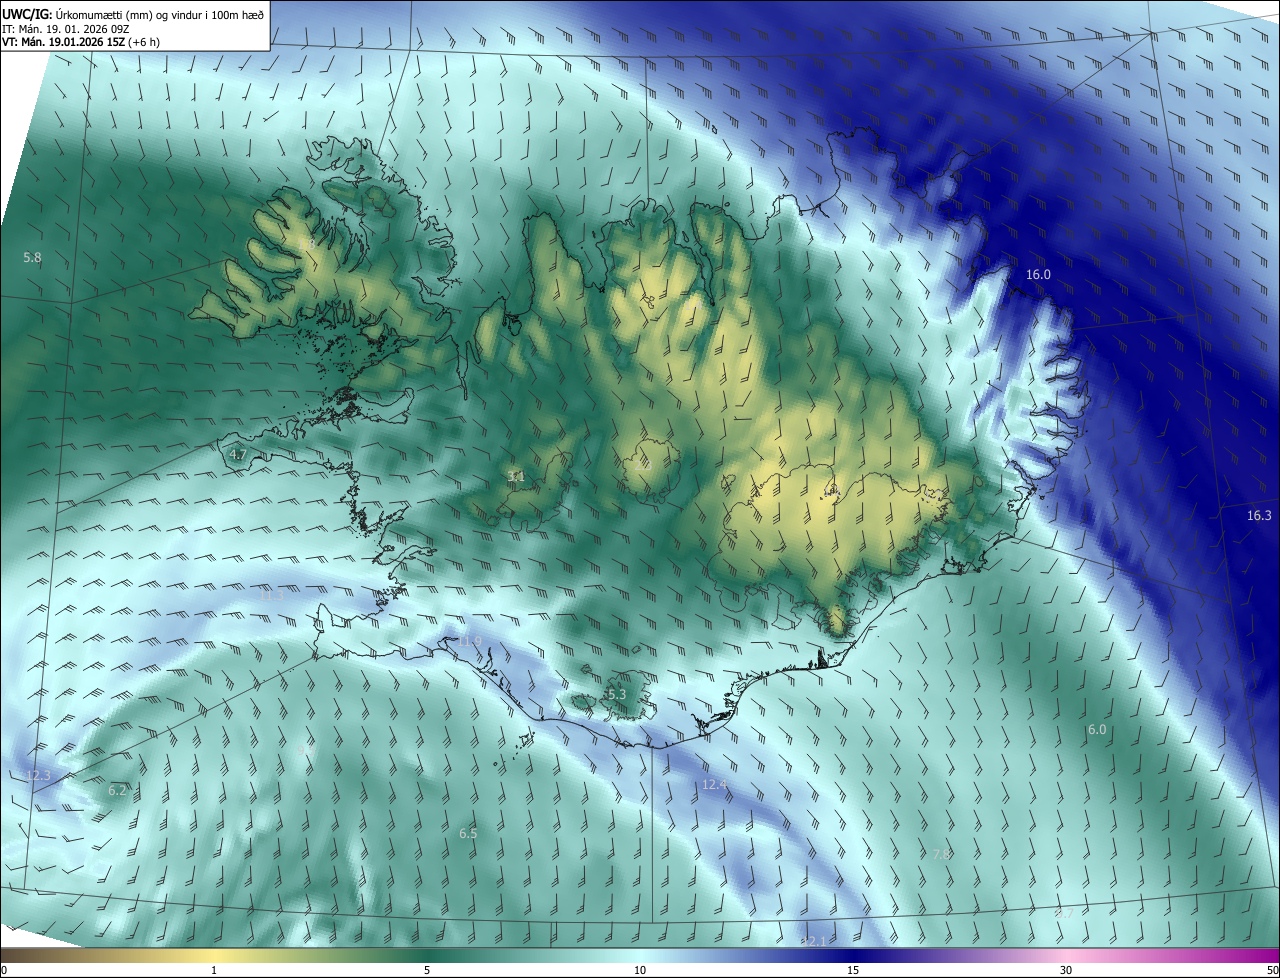Click the color scale tick label 30
The image size is (1280, 978).
coord(1066,971)
